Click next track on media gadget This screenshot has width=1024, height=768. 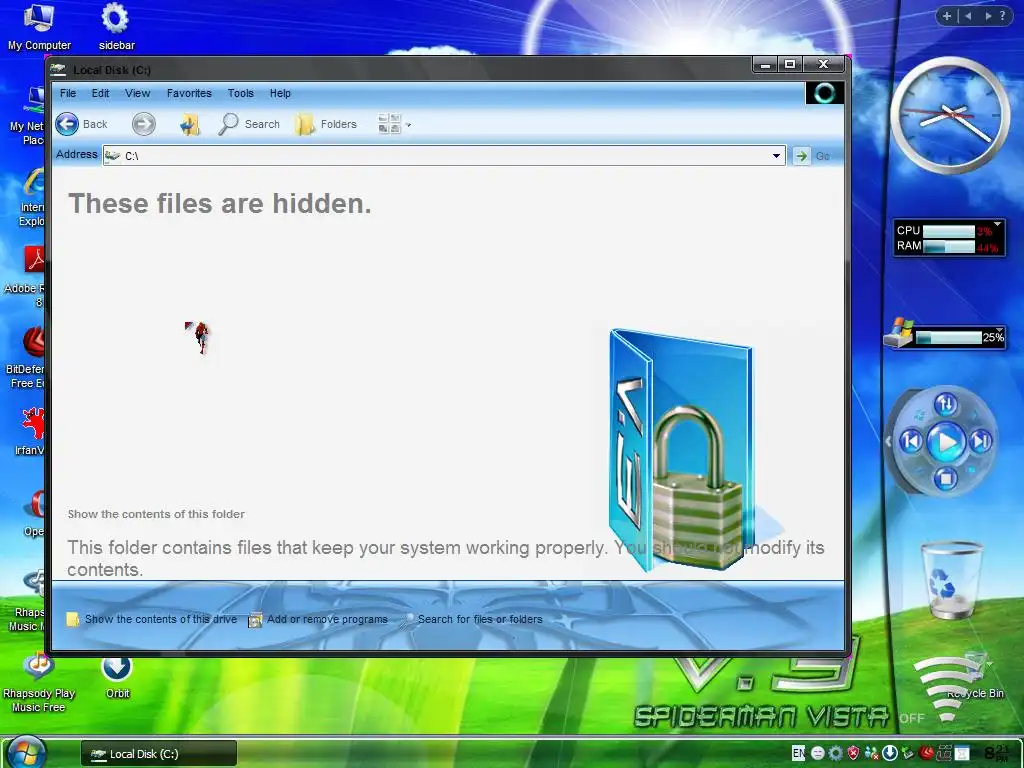pyautogui.click(x=981, y=442)
